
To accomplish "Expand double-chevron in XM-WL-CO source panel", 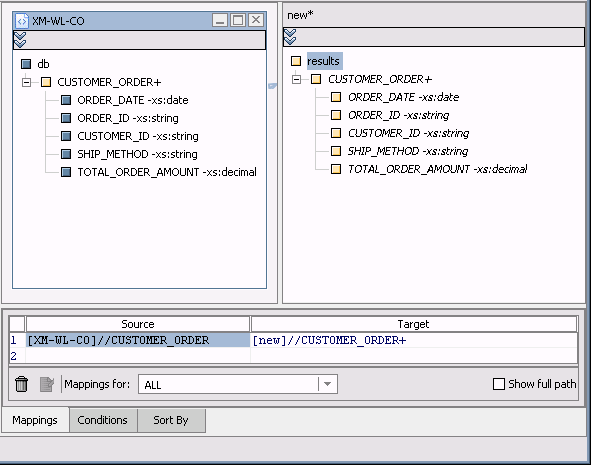I will click(x=20, y=40).
